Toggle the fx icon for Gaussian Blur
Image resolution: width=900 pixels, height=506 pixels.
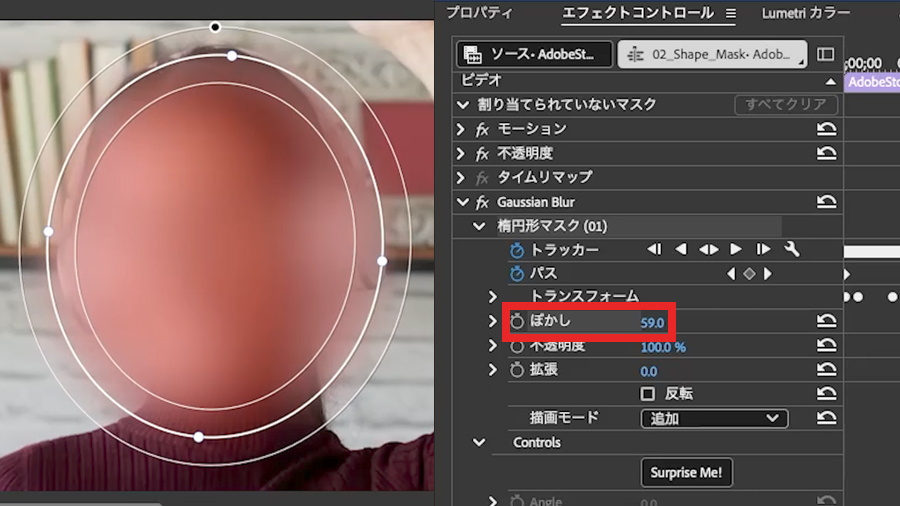482,203
